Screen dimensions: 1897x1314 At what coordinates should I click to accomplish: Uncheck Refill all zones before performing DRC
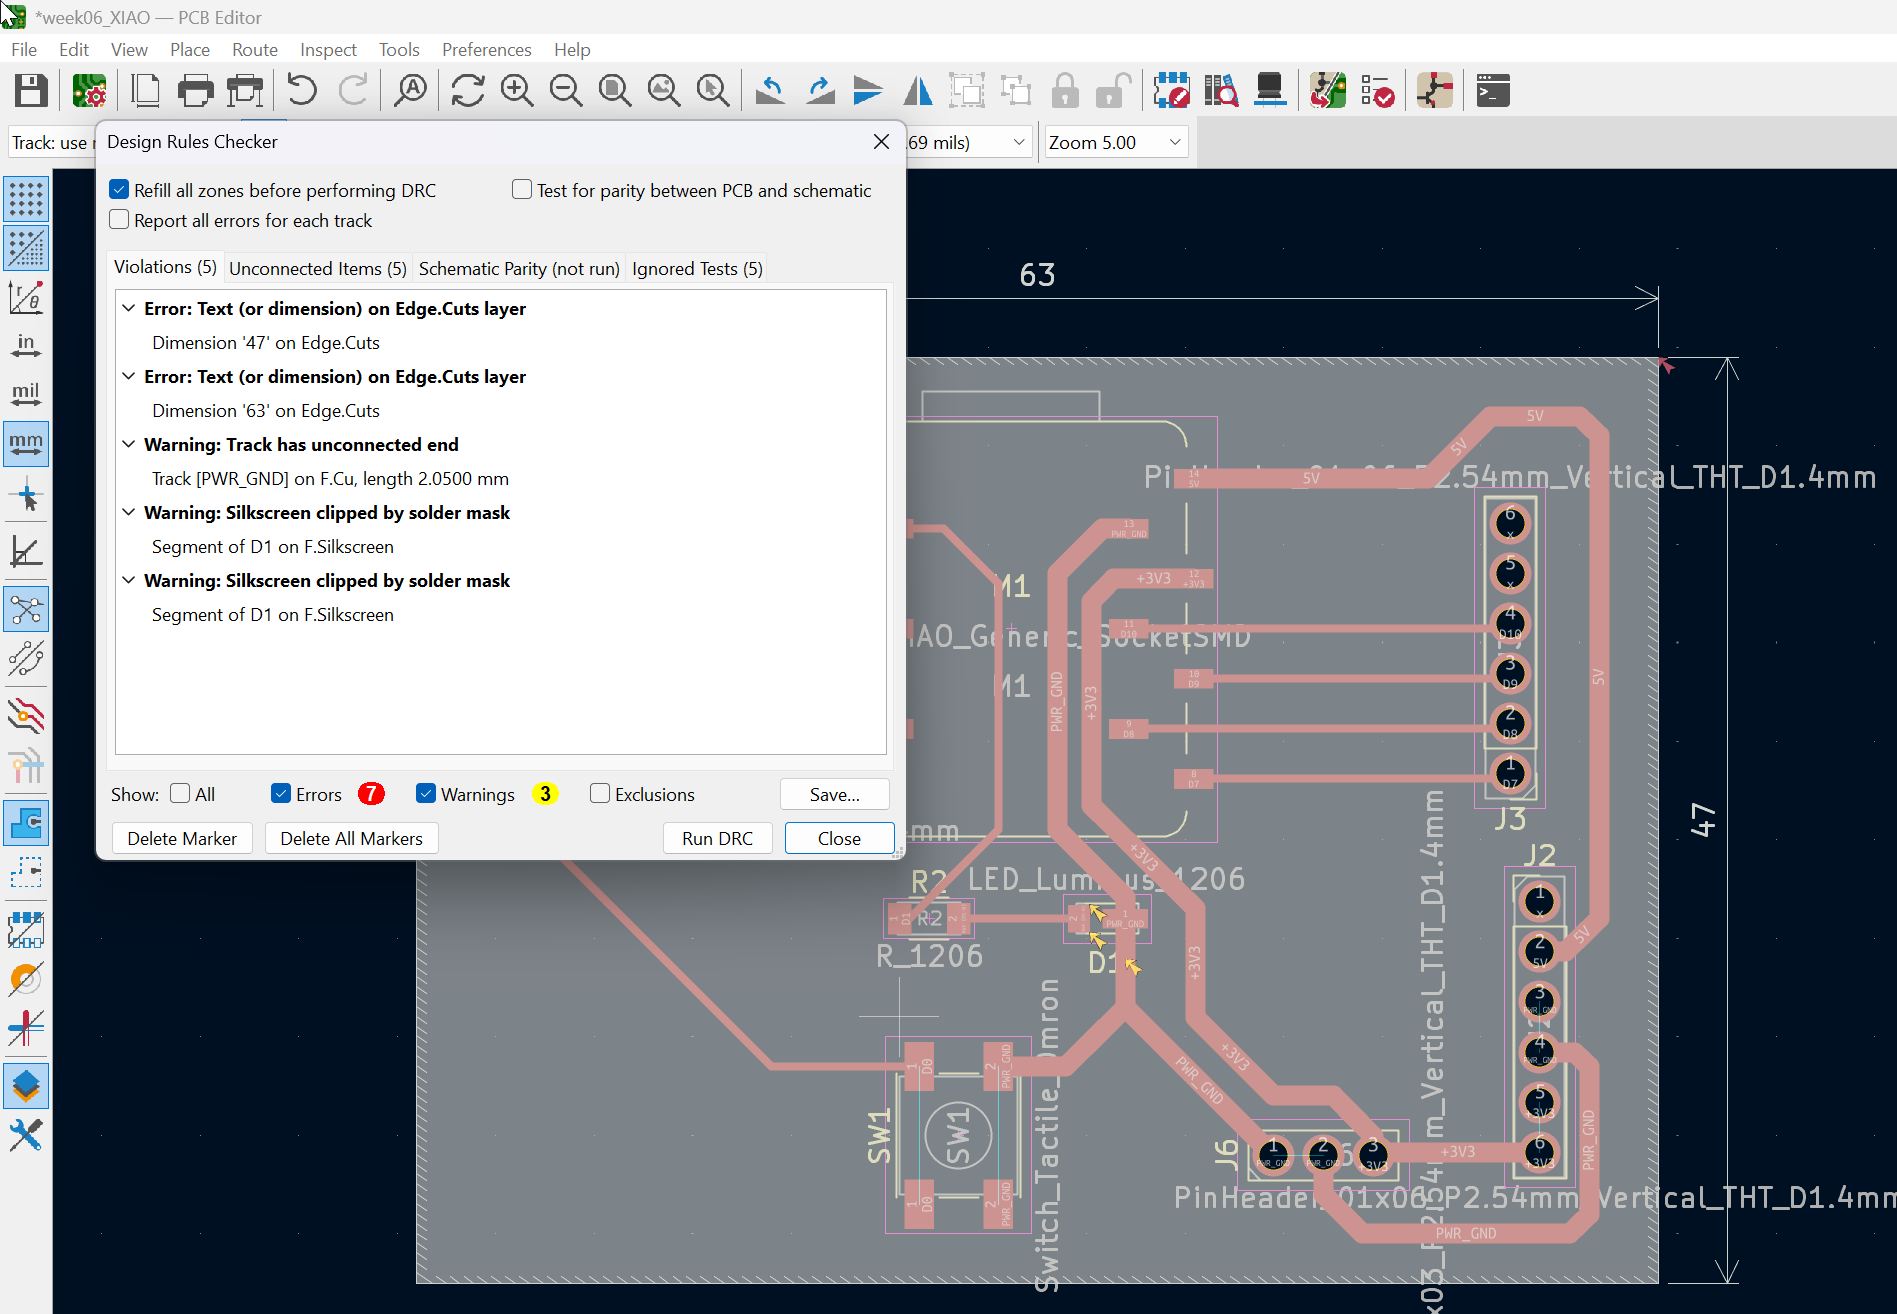tap(120, 190)
